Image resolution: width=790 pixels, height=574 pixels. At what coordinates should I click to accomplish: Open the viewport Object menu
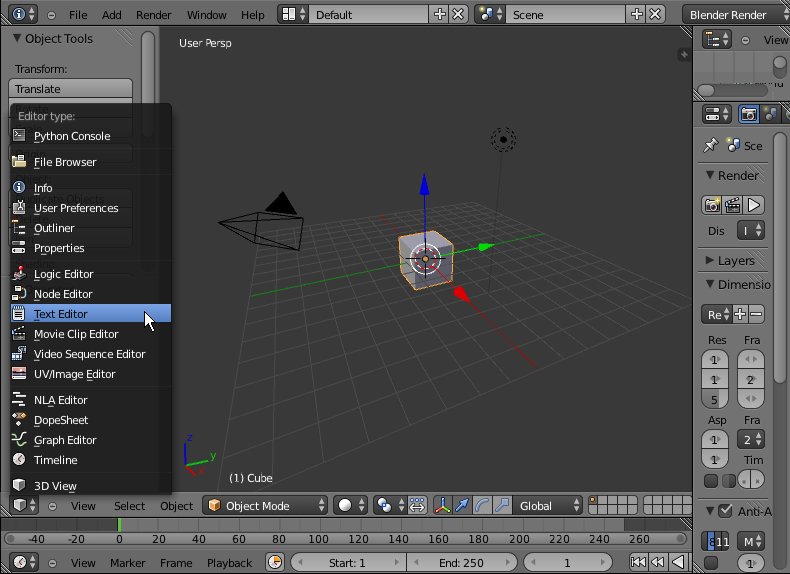(x=176, y=506)
